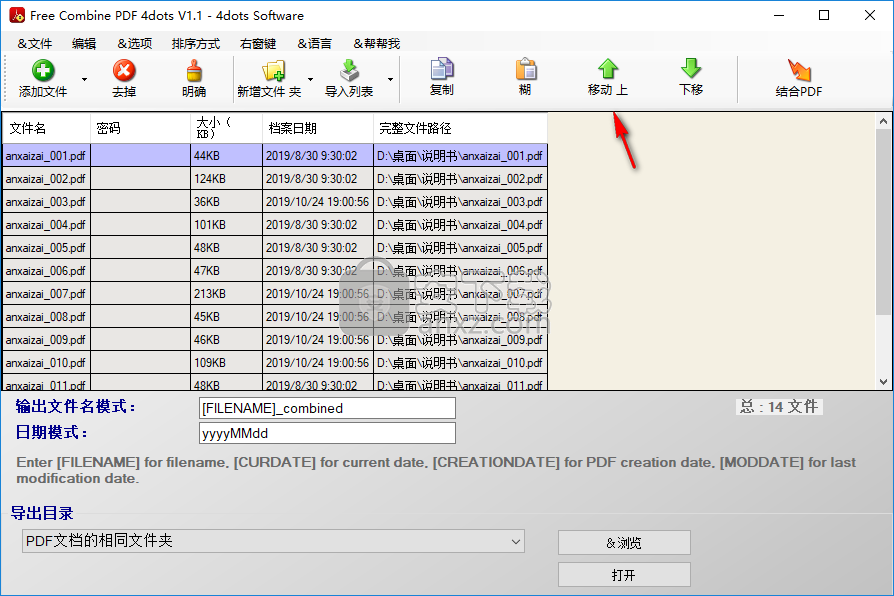Open the 排序方式 menu

click(x=196, y=43)
